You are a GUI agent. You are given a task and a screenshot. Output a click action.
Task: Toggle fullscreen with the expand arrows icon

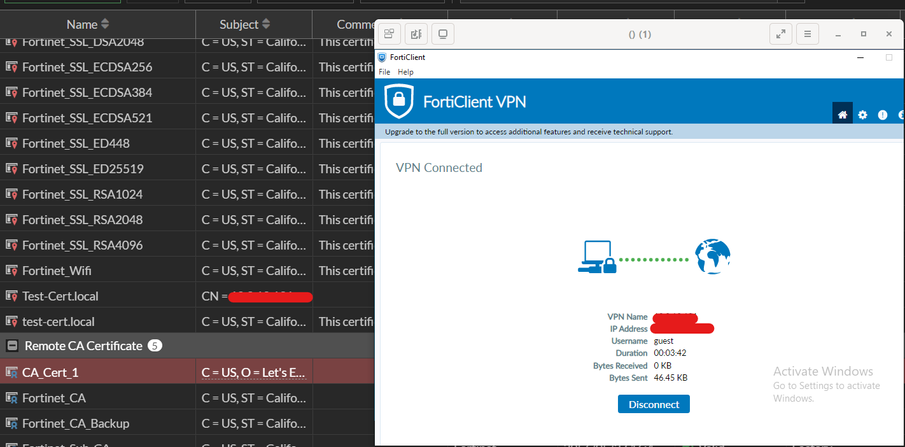(781, 34)
